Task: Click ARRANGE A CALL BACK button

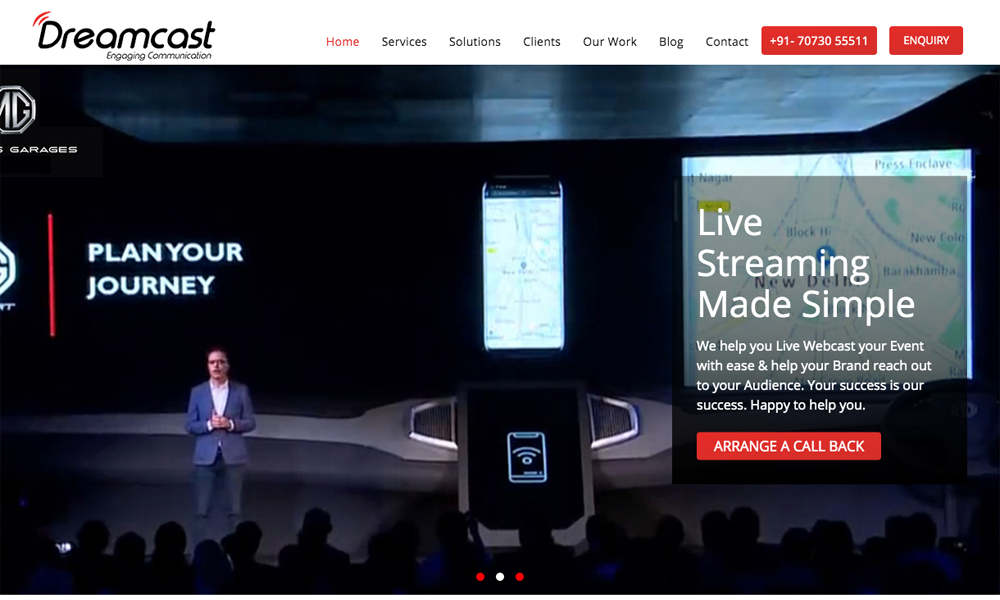Action: (788, 446)
